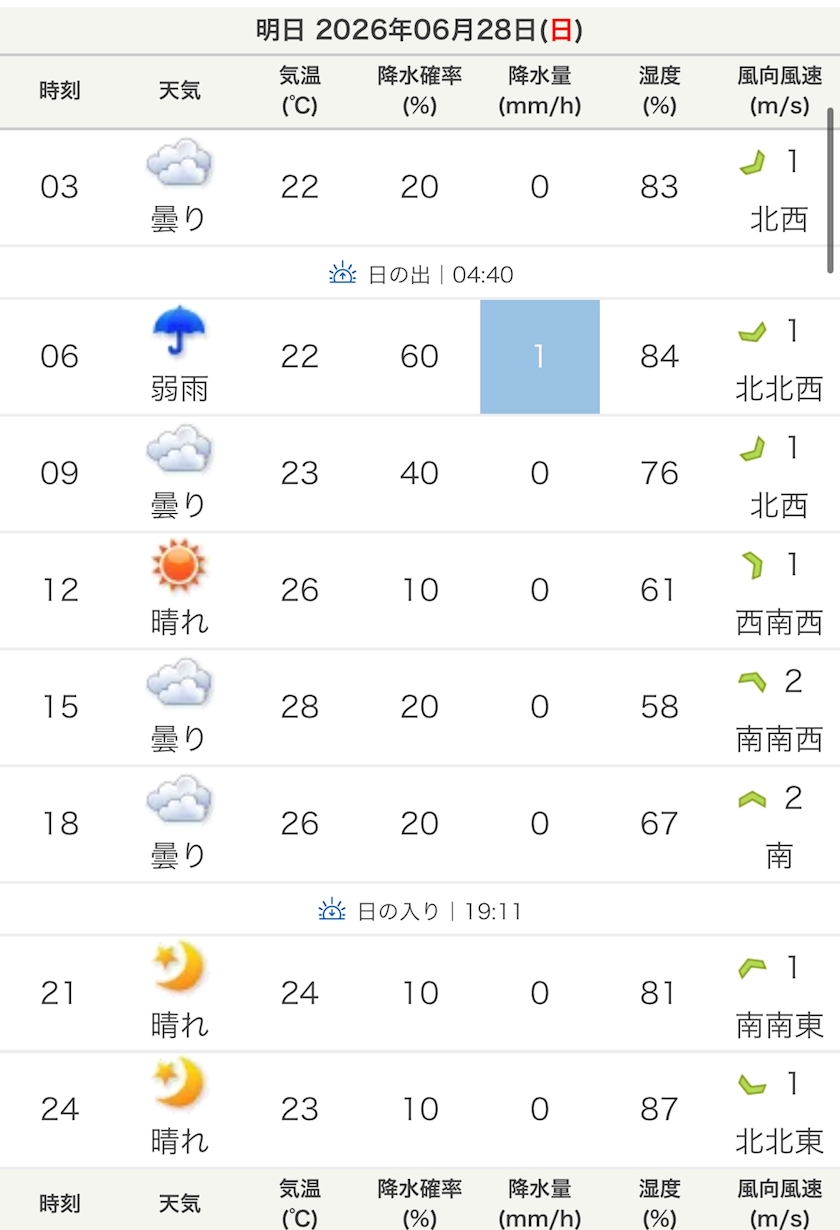The width and height of the screenshot is (840, 1230).
Task: Click the cloudy icon in the 15 row
Action: pyautogui.click(x=179, y=684)
